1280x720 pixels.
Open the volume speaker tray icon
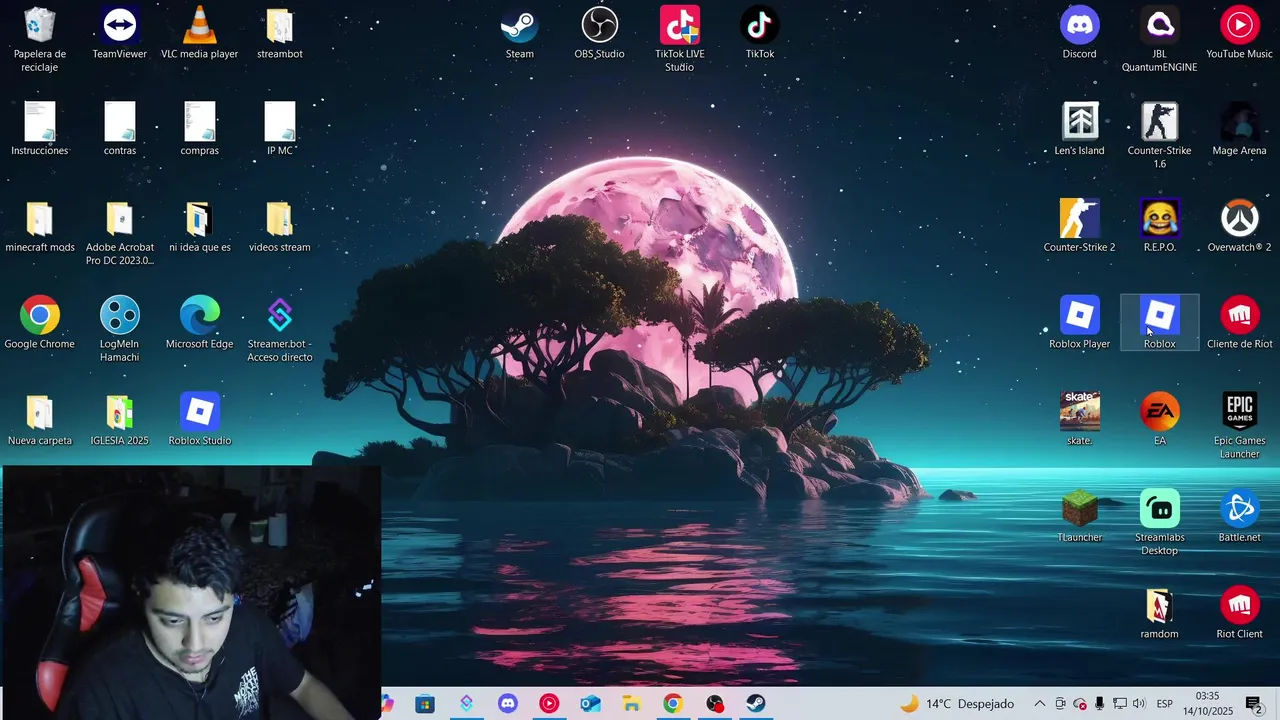point(1139,704)
